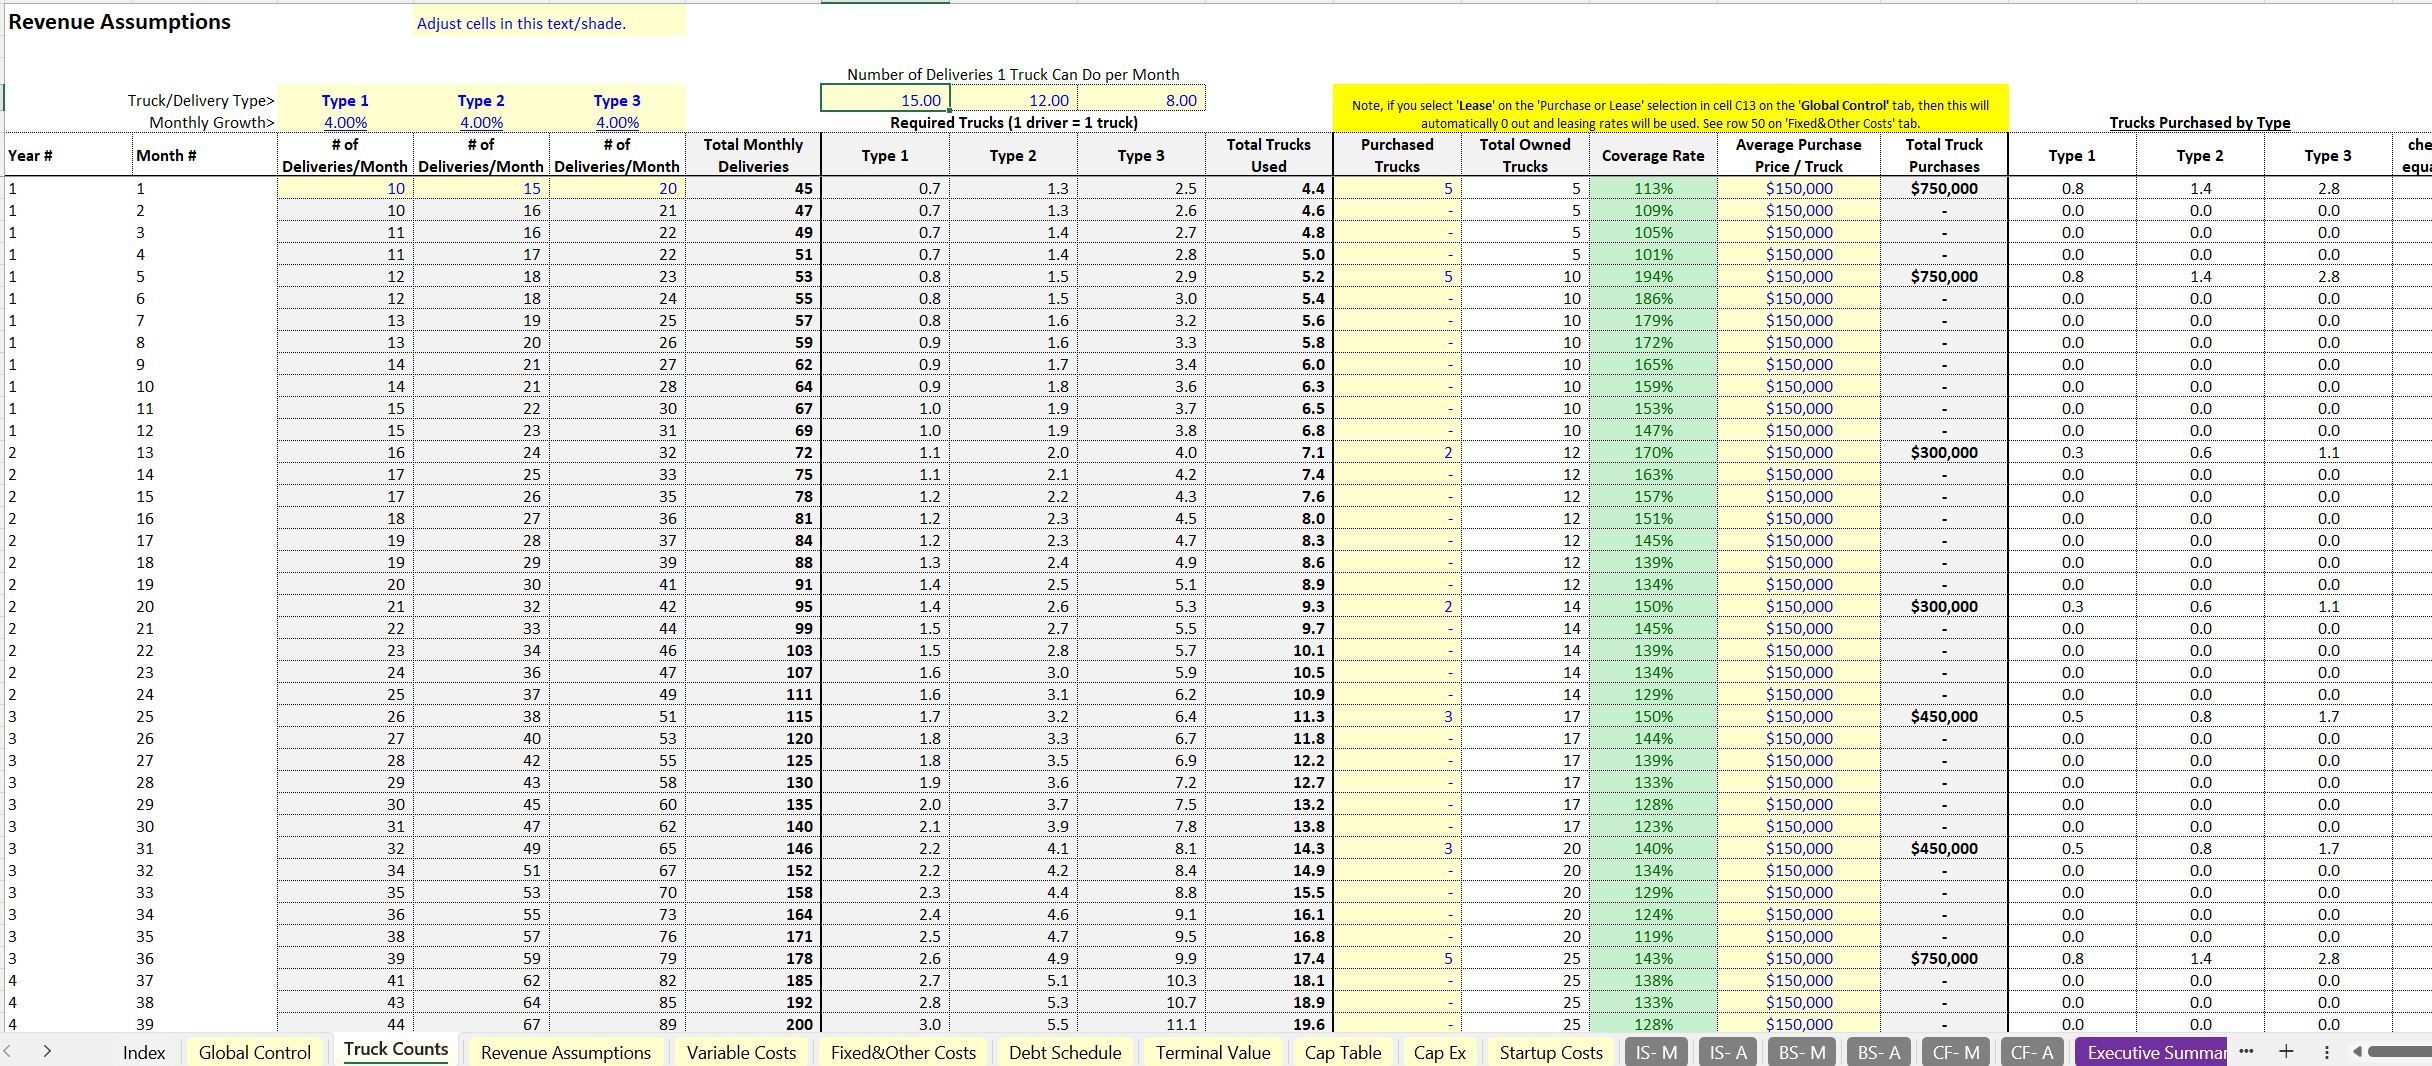The height and width of the screenshot is (1066, 2432).
Task: Click the 113% Coverage Rate cell
Action: (x=1653, y=188)
